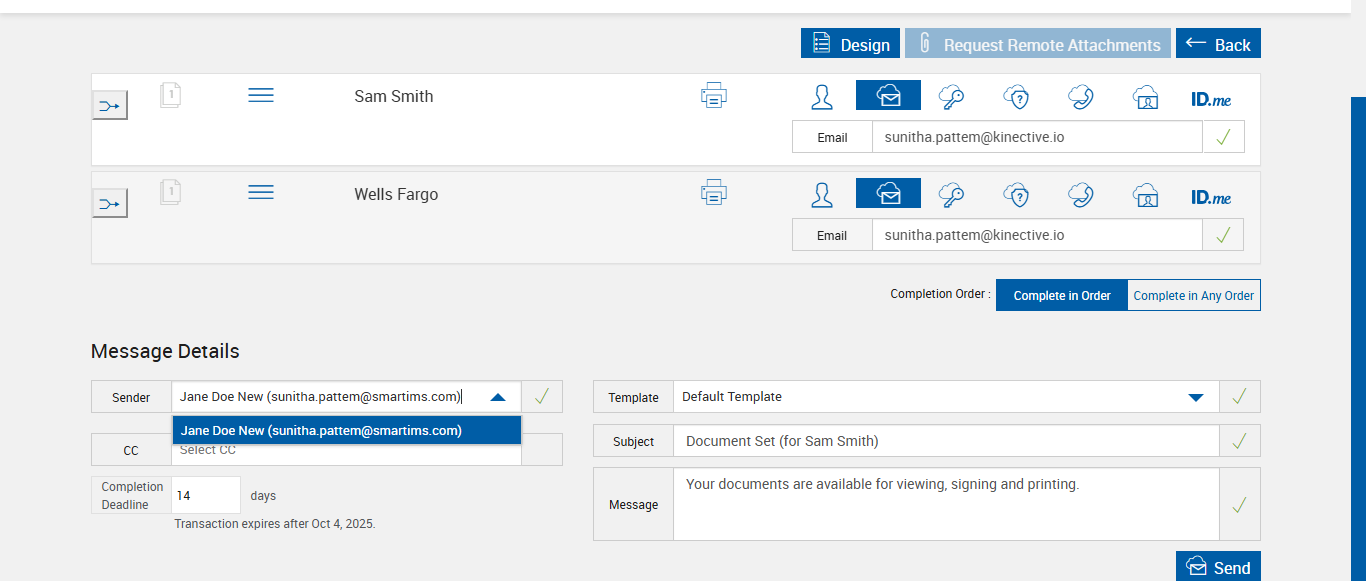Choose the phone authentication icon for Sam Smith
Image resolution: width=1366 pixels, height=581 pixels.
1080,96
